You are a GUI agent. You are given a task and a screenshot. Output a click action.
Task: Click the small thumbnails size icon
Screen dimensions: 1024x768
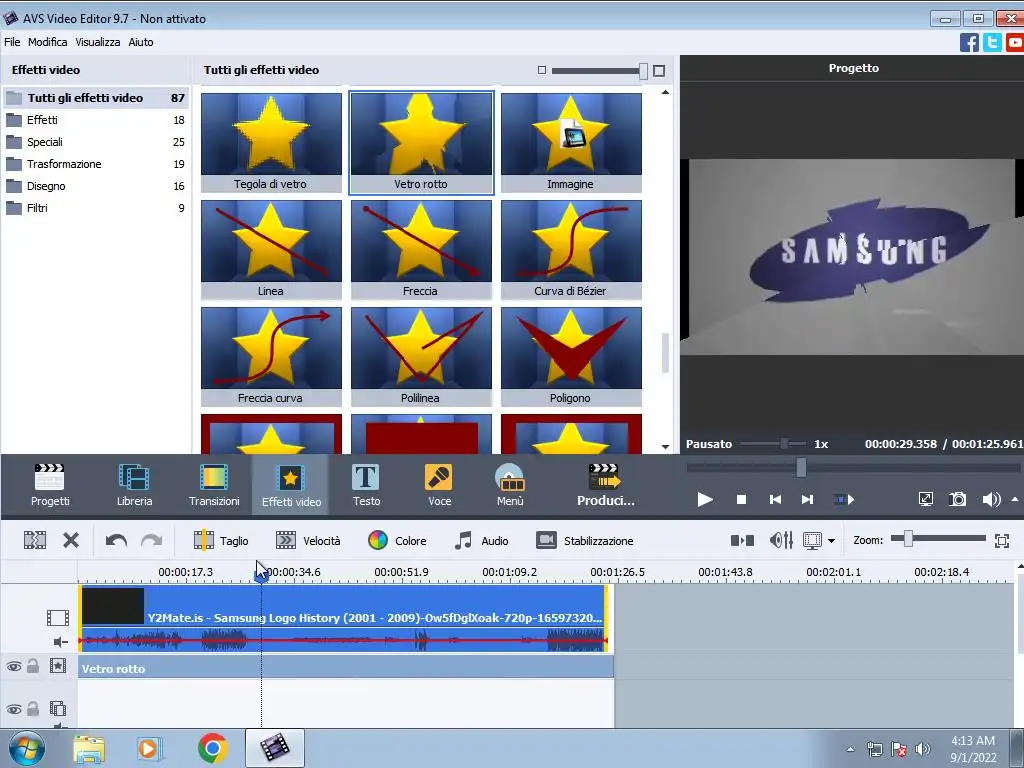(541, 70)
